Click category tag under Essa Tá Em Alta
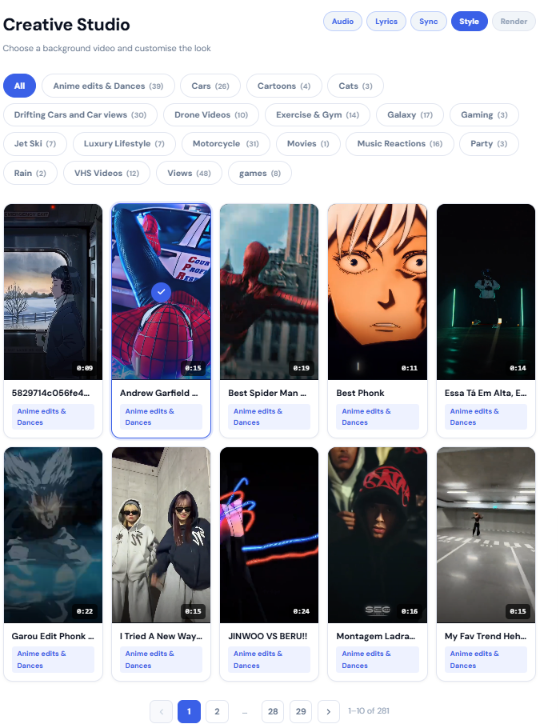558x728 pixels. [486, 417]
